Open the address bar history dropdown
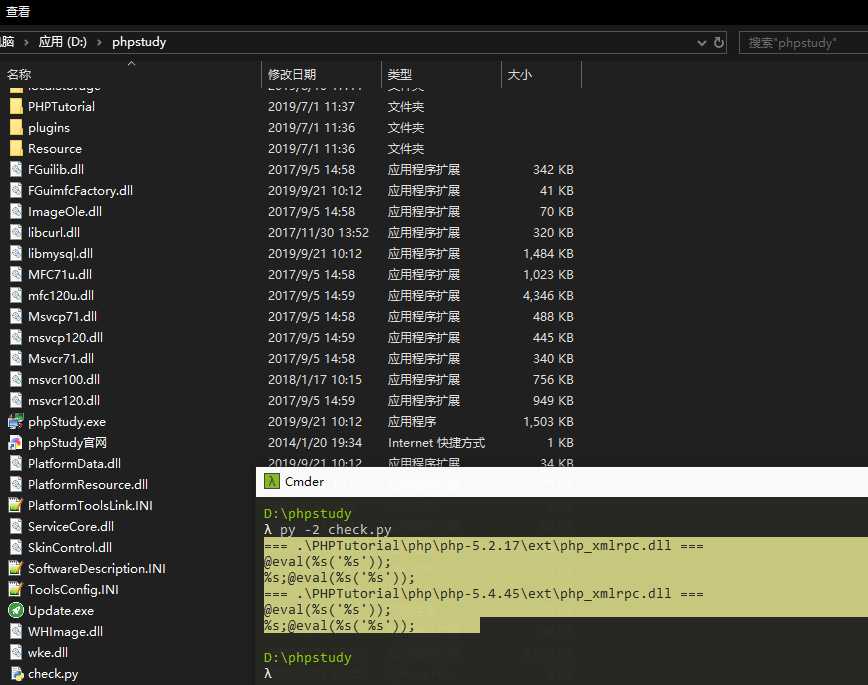868x685 pixels. pyautogui.click(x=701, y=43)
